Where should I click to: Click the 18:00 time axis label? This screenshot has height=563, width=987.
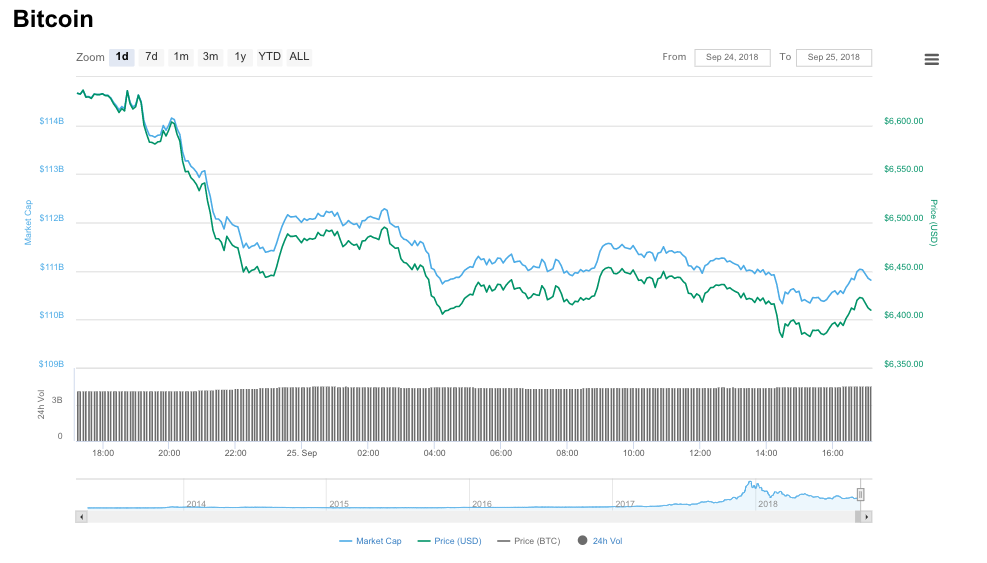pyautogui.click(x=103, y=453)
